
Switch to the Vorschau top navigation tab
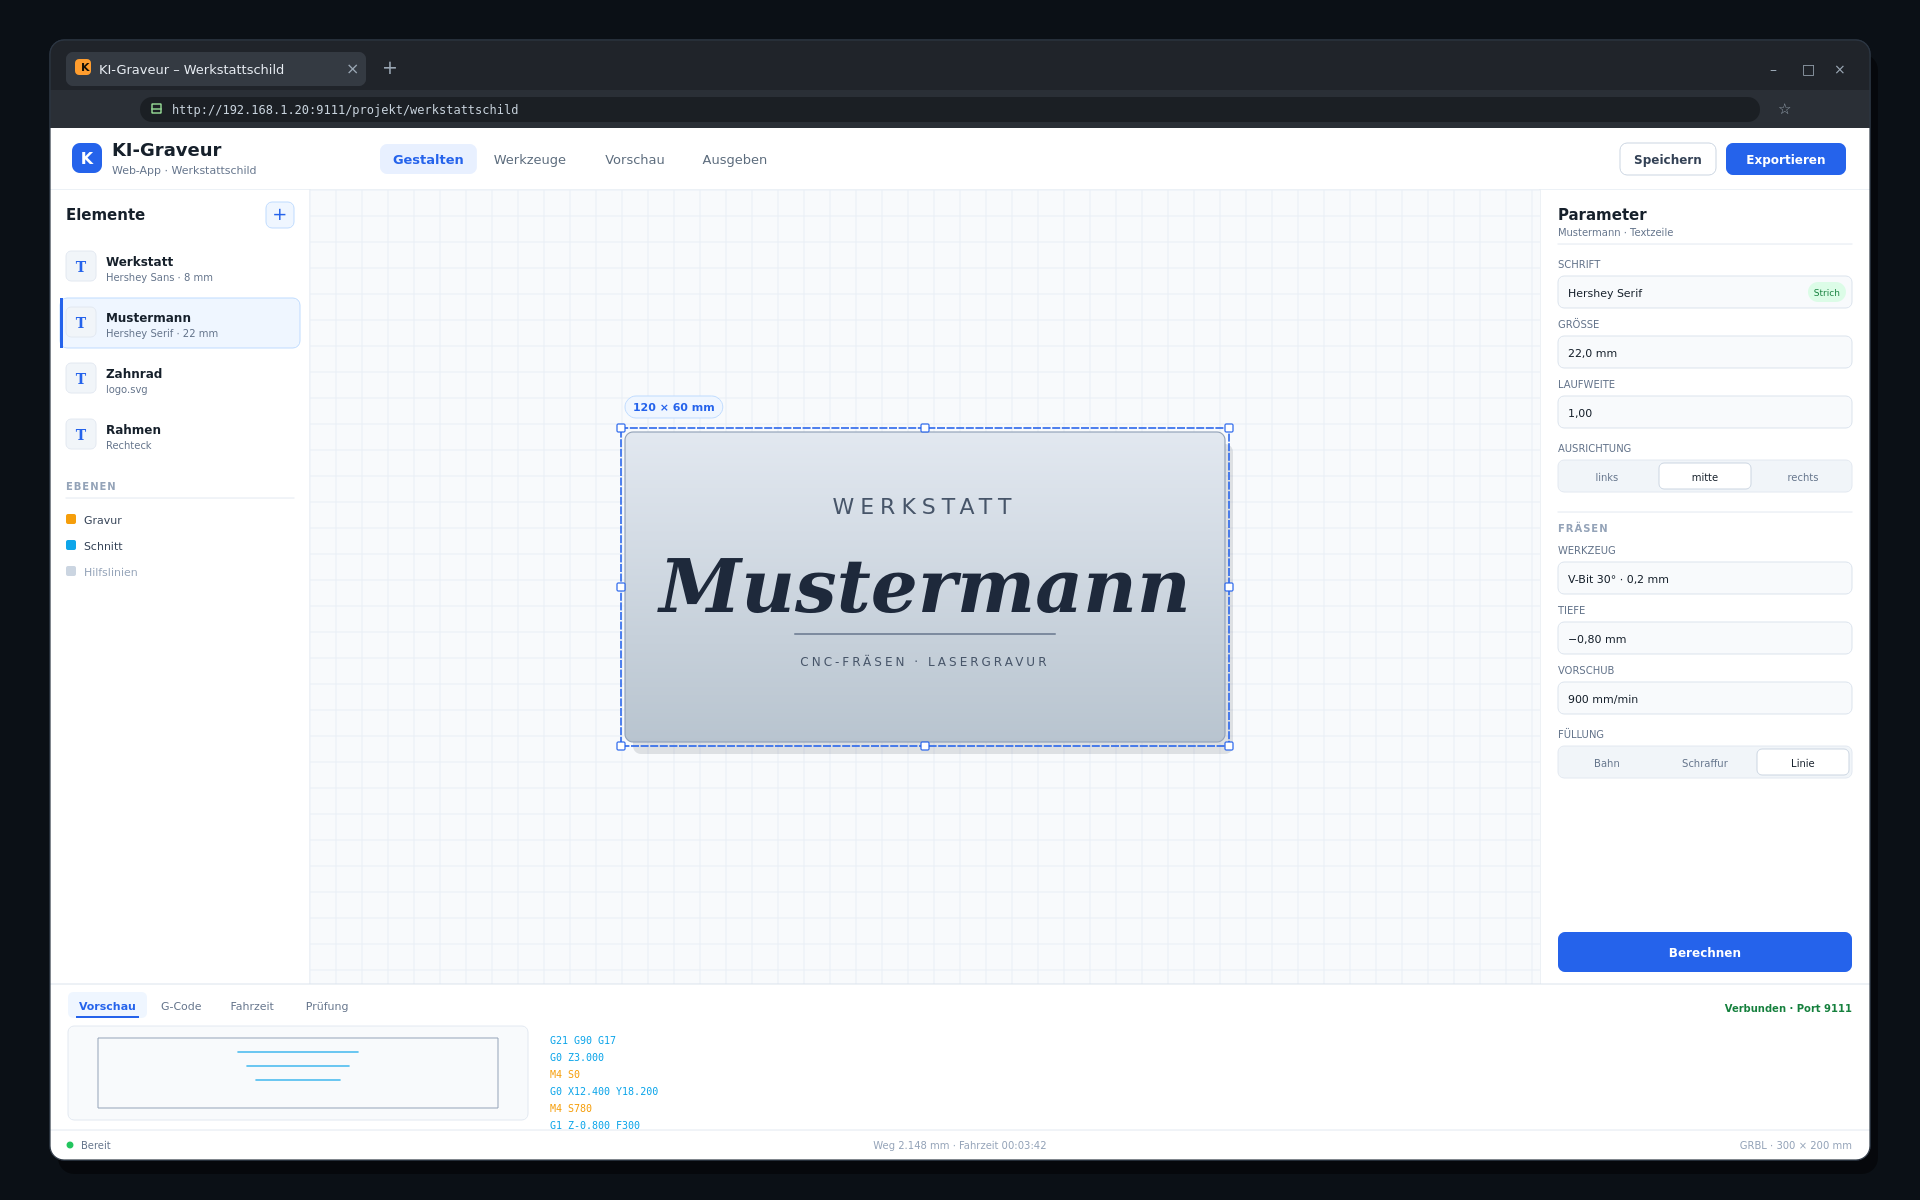635,159
